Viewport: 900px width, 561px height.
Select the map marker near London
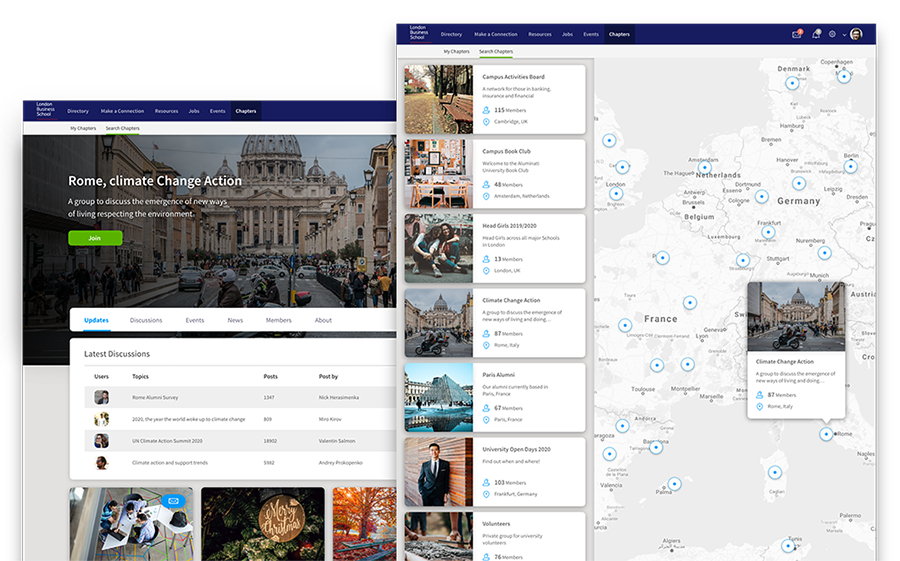tap(616, 194)
